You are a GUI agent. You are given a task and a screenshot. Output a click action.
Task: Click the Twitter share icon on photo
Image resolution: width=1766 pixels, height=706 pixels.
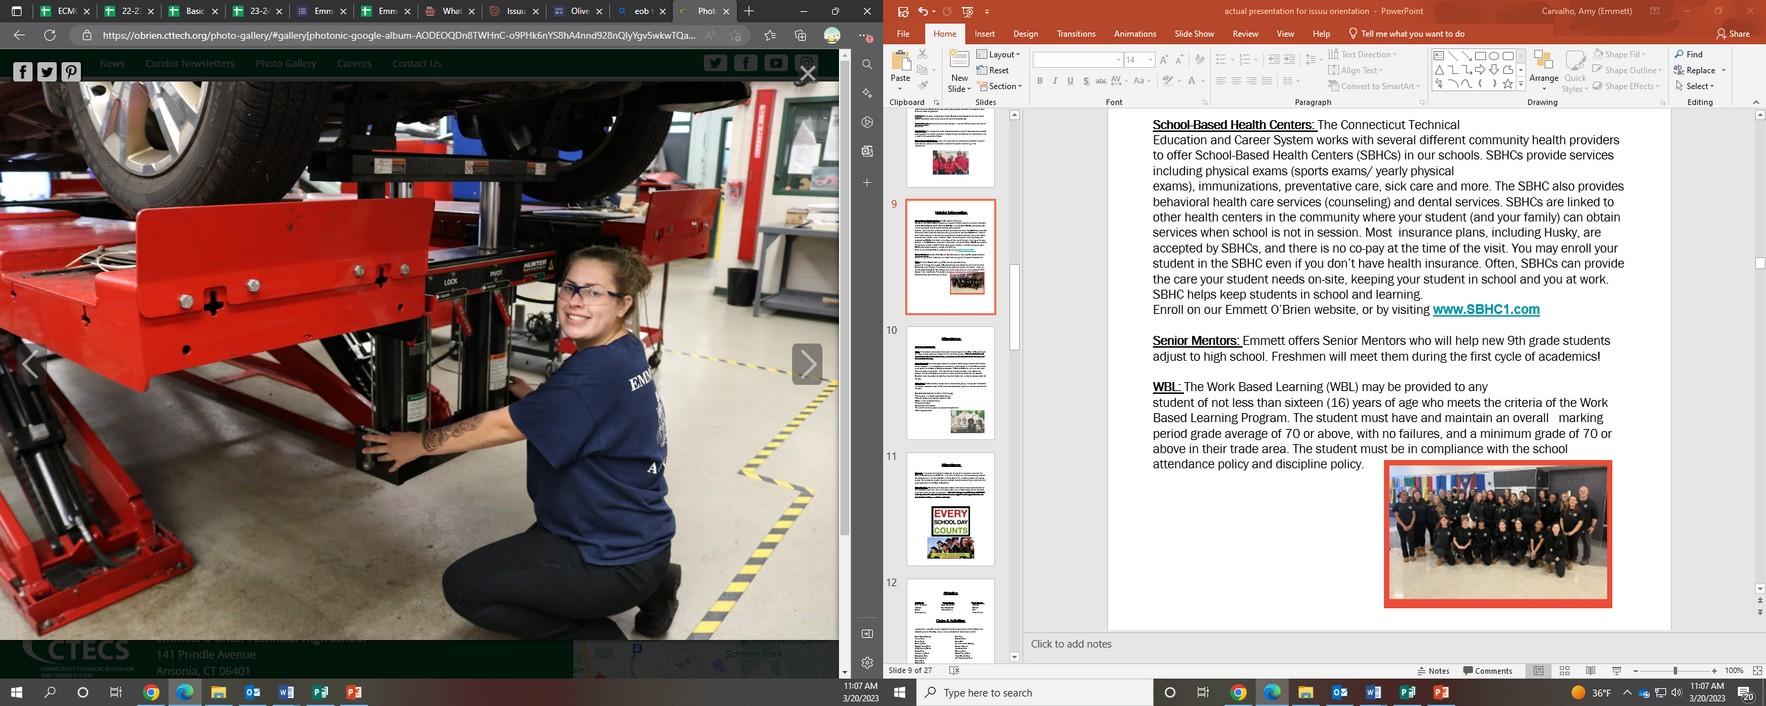[47, 71]
